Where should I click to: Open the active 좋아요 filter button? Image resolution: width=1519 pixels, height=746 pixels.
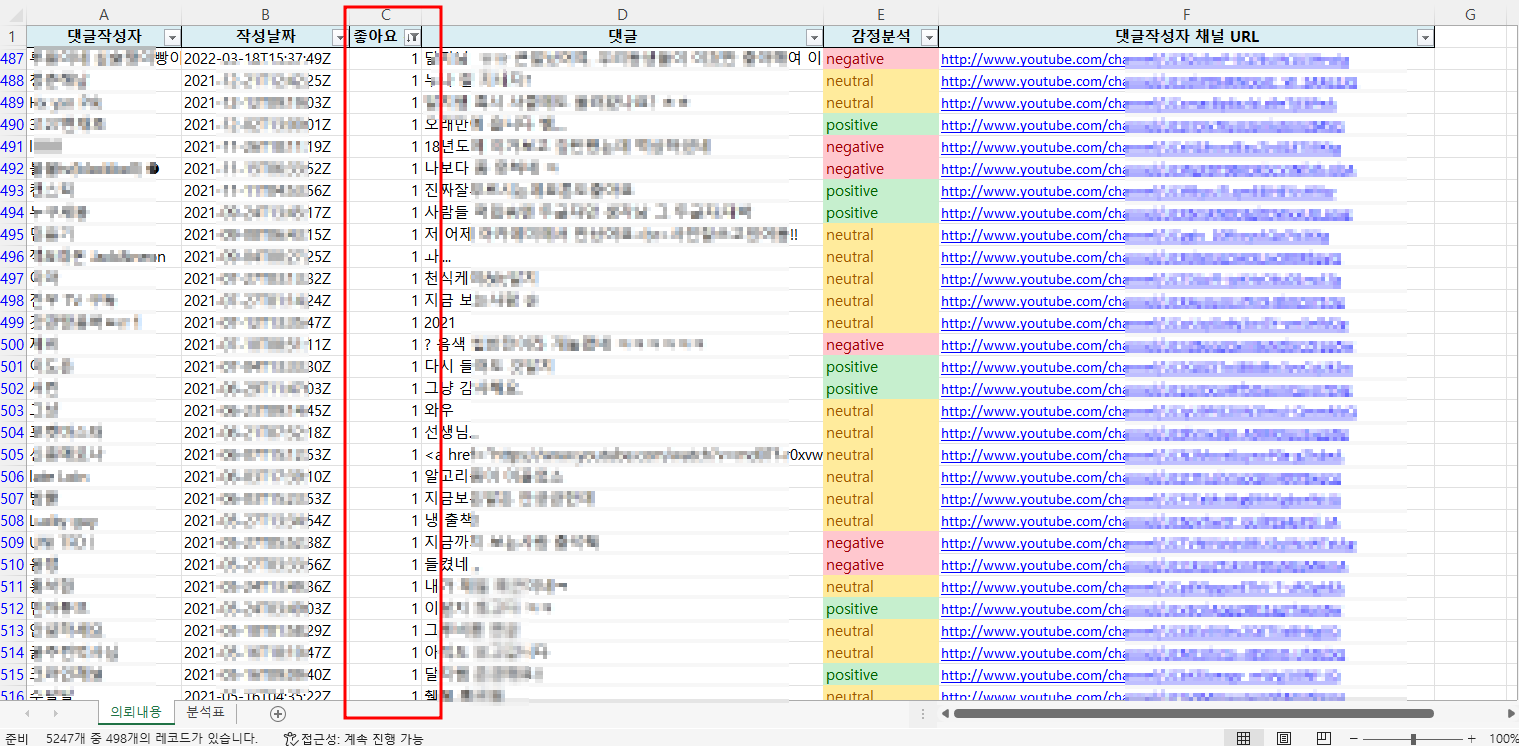click(x=411, y=37)
